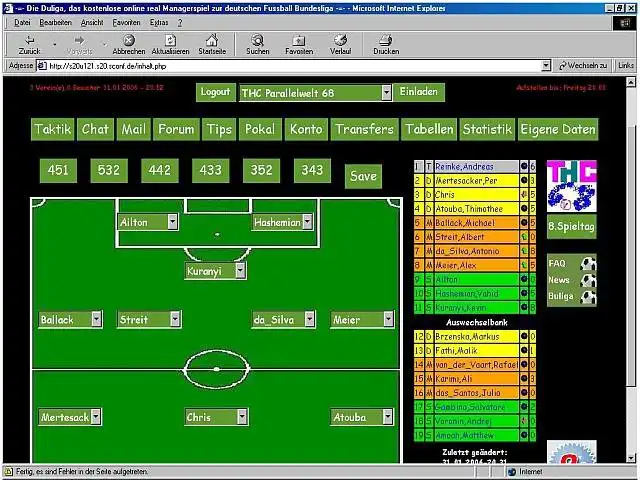Click the Internet zone icon in status bar
The height and width of the screenshot is (480, 640).
click(511, 472)
